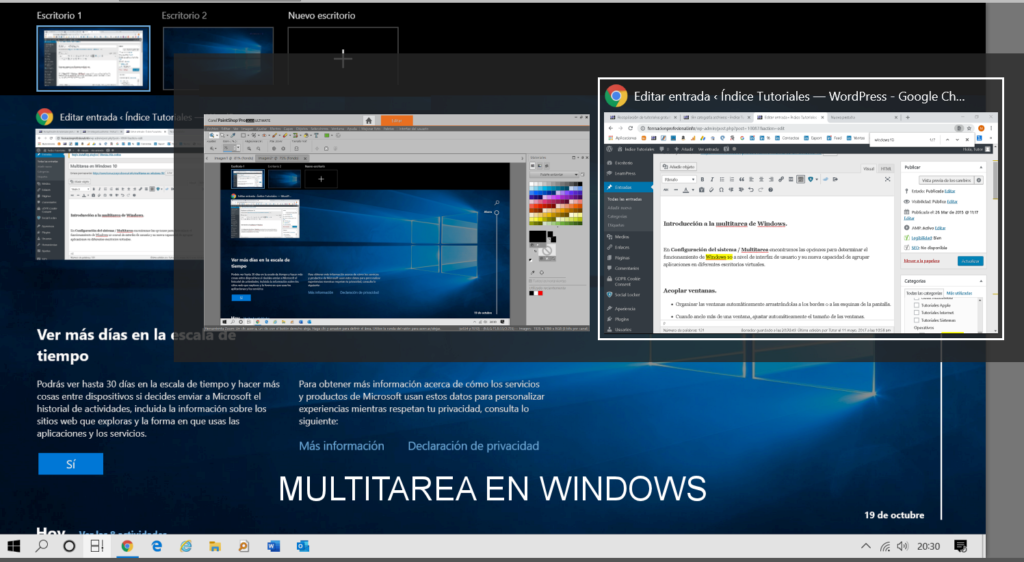Click the Chrome reload button
Image resolution: width=1024 pixels, height=562 pixels.
tap(630, 129)
